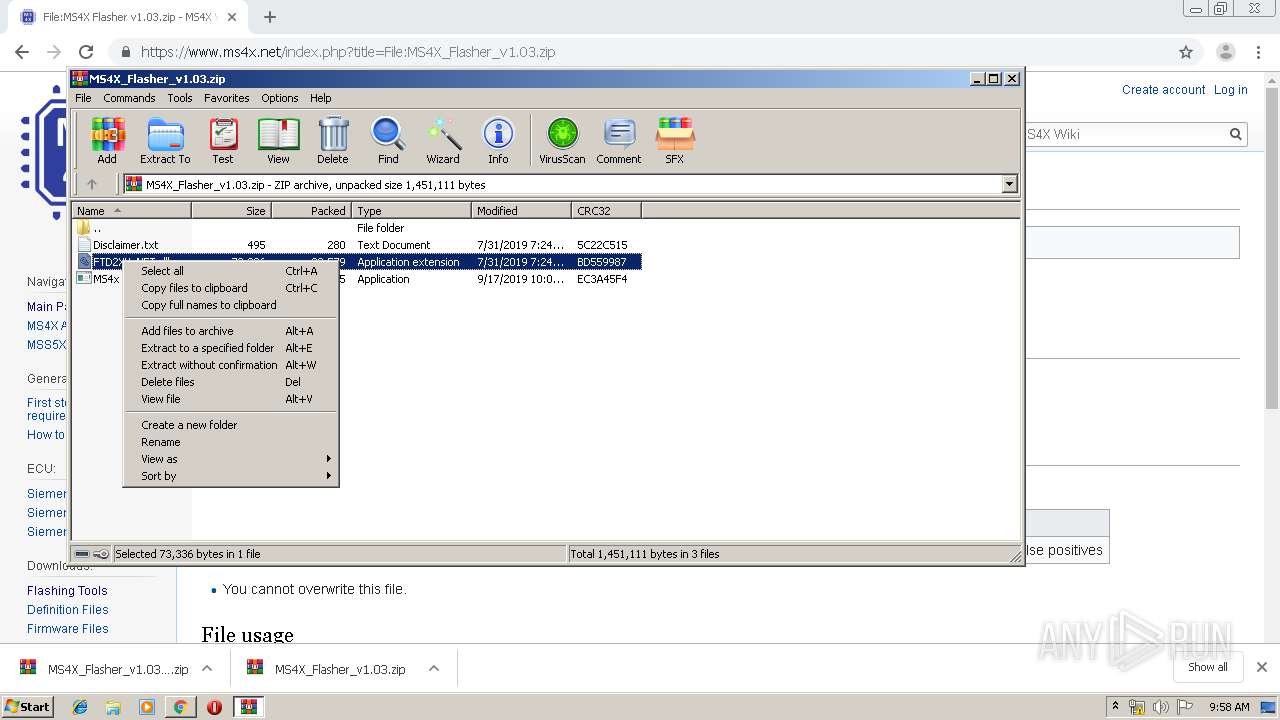Click Show all downloads button
Screen dimensions: 1280x720
[1207, 667]
